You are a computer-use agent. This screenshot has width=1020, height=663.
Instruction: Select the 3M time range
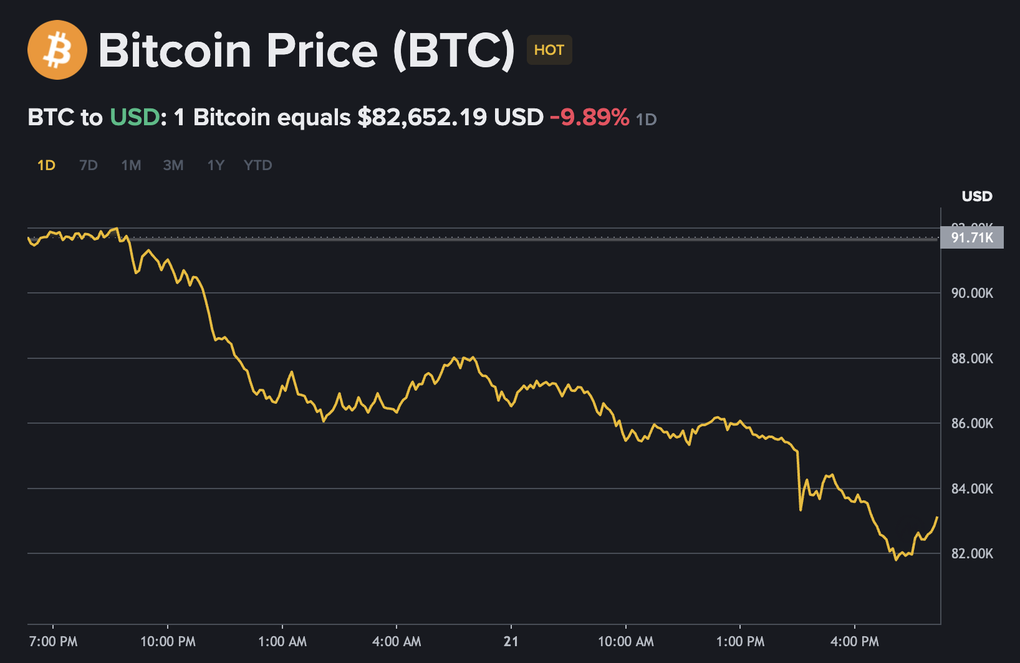click(172, 165)
